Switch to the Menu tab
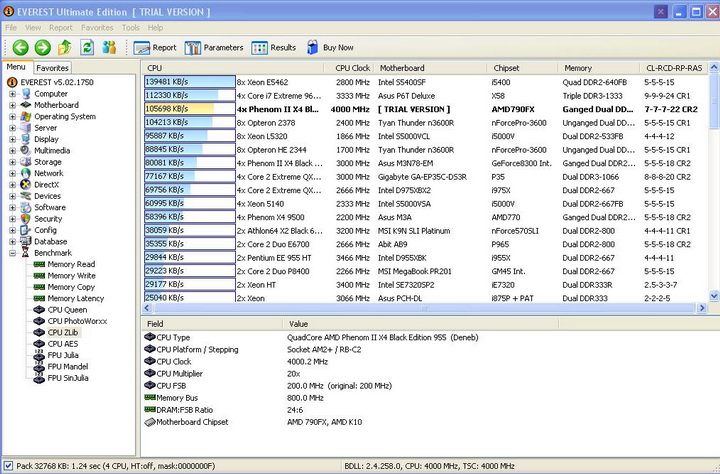 (x=16, y=67)
